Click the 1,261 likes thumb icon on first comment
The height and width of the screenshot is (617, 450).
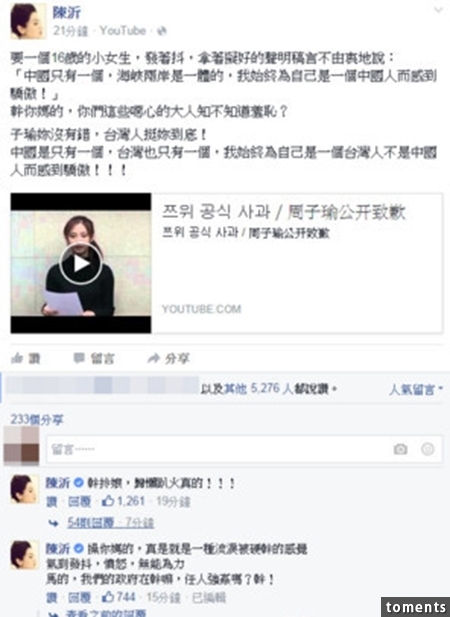click(x=108, y=501)
